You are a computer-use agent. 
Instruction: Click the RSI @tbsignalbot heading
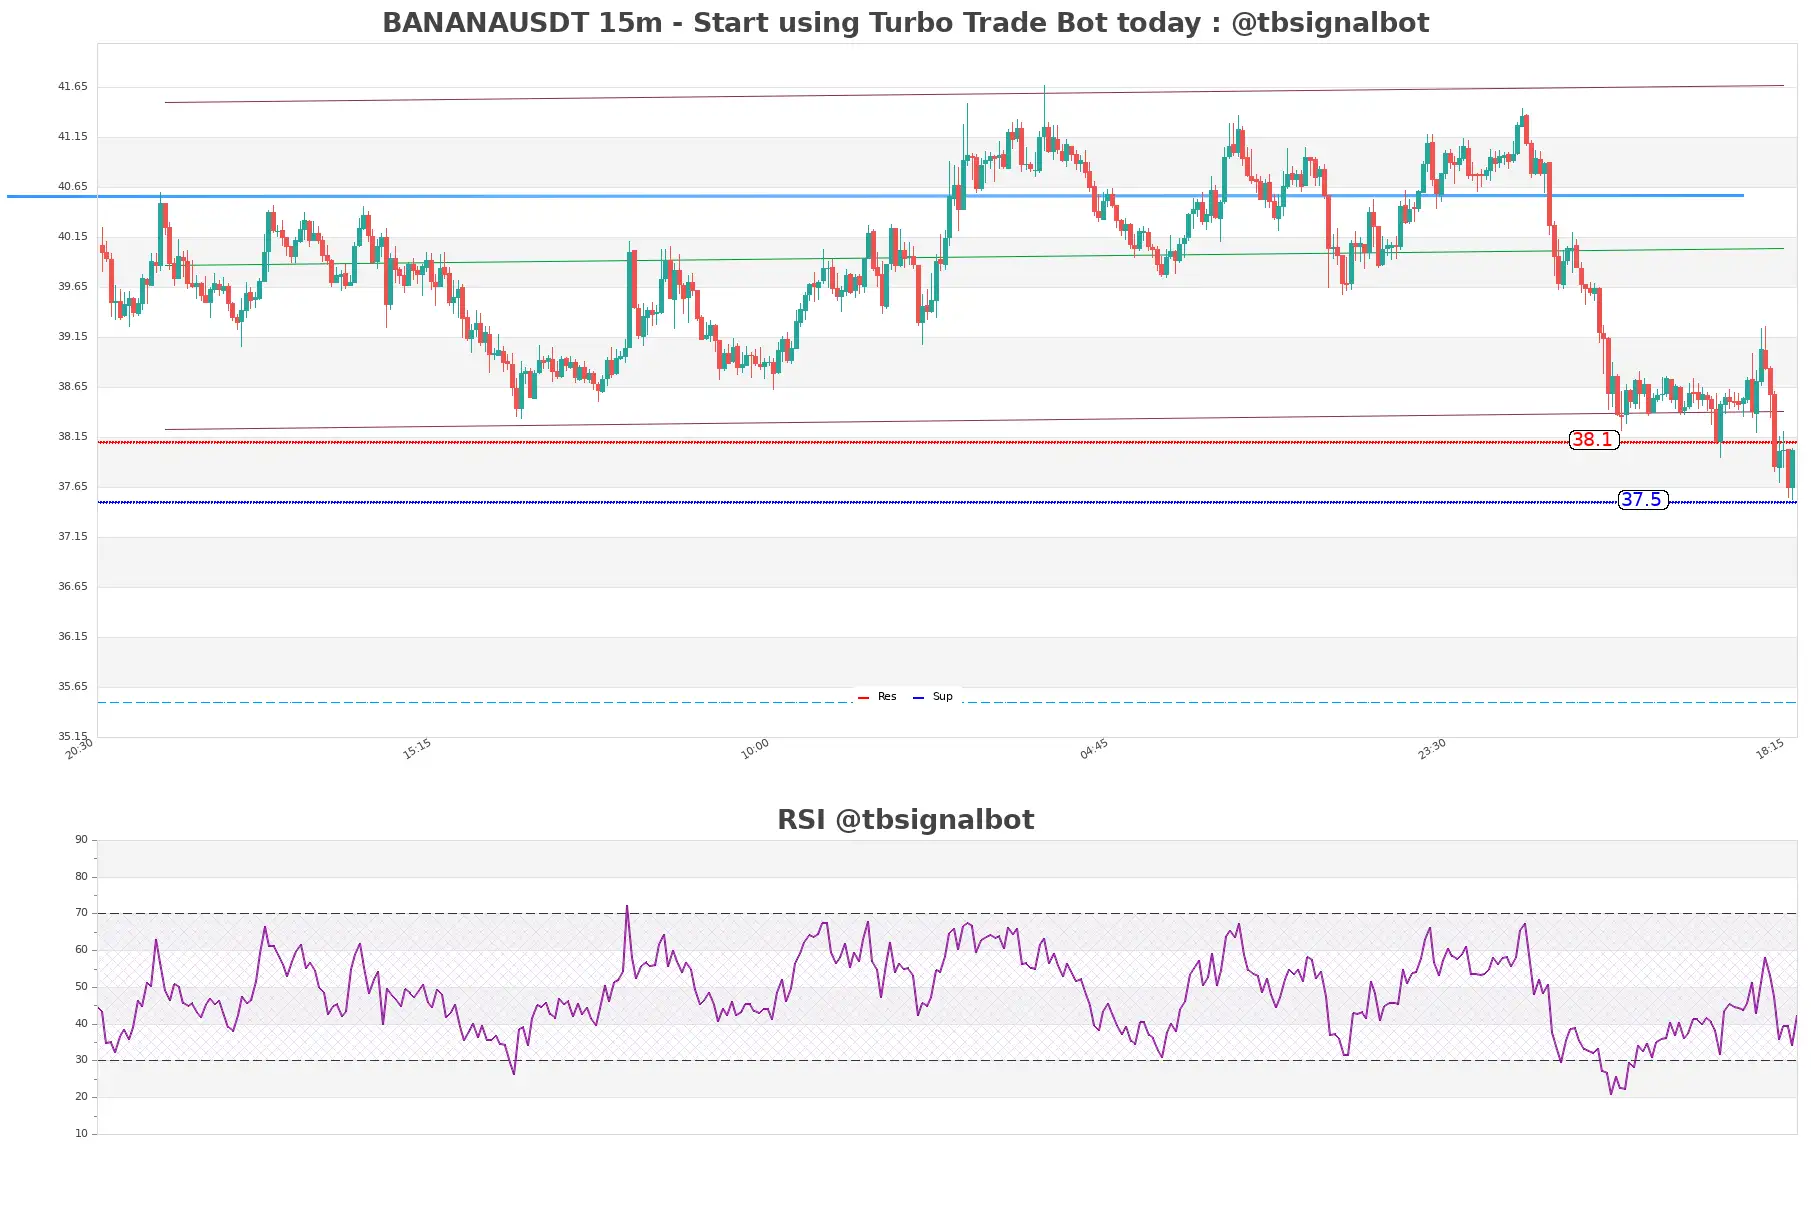click(905, 820)
